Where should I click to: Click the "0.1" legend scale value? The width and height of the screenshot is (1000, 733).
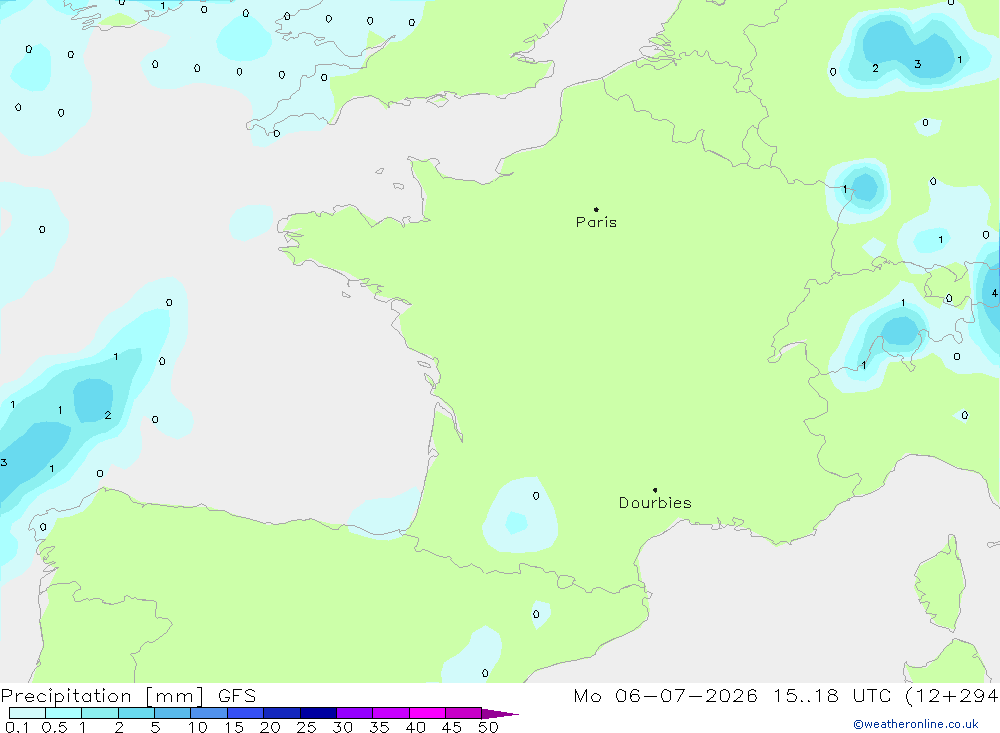coord(17,727)
